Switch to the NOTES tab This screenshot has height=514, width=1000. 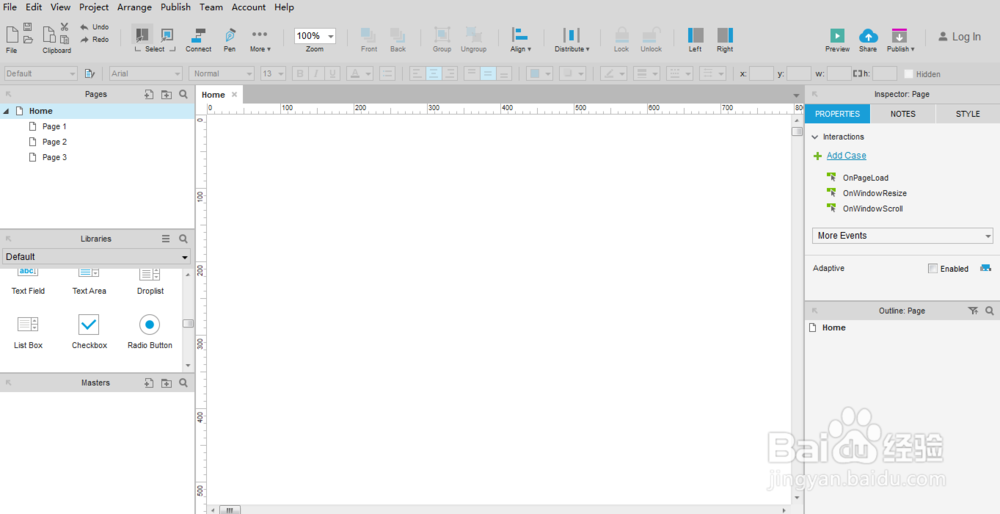[x=902, y=114]
